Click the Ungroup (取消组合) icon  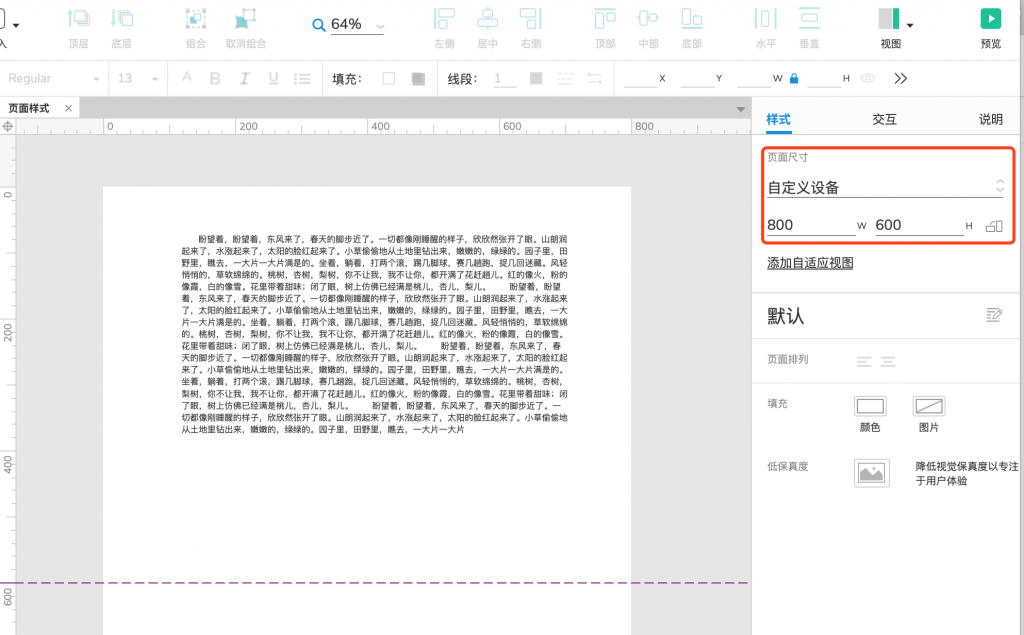click(x=245, y=19)
